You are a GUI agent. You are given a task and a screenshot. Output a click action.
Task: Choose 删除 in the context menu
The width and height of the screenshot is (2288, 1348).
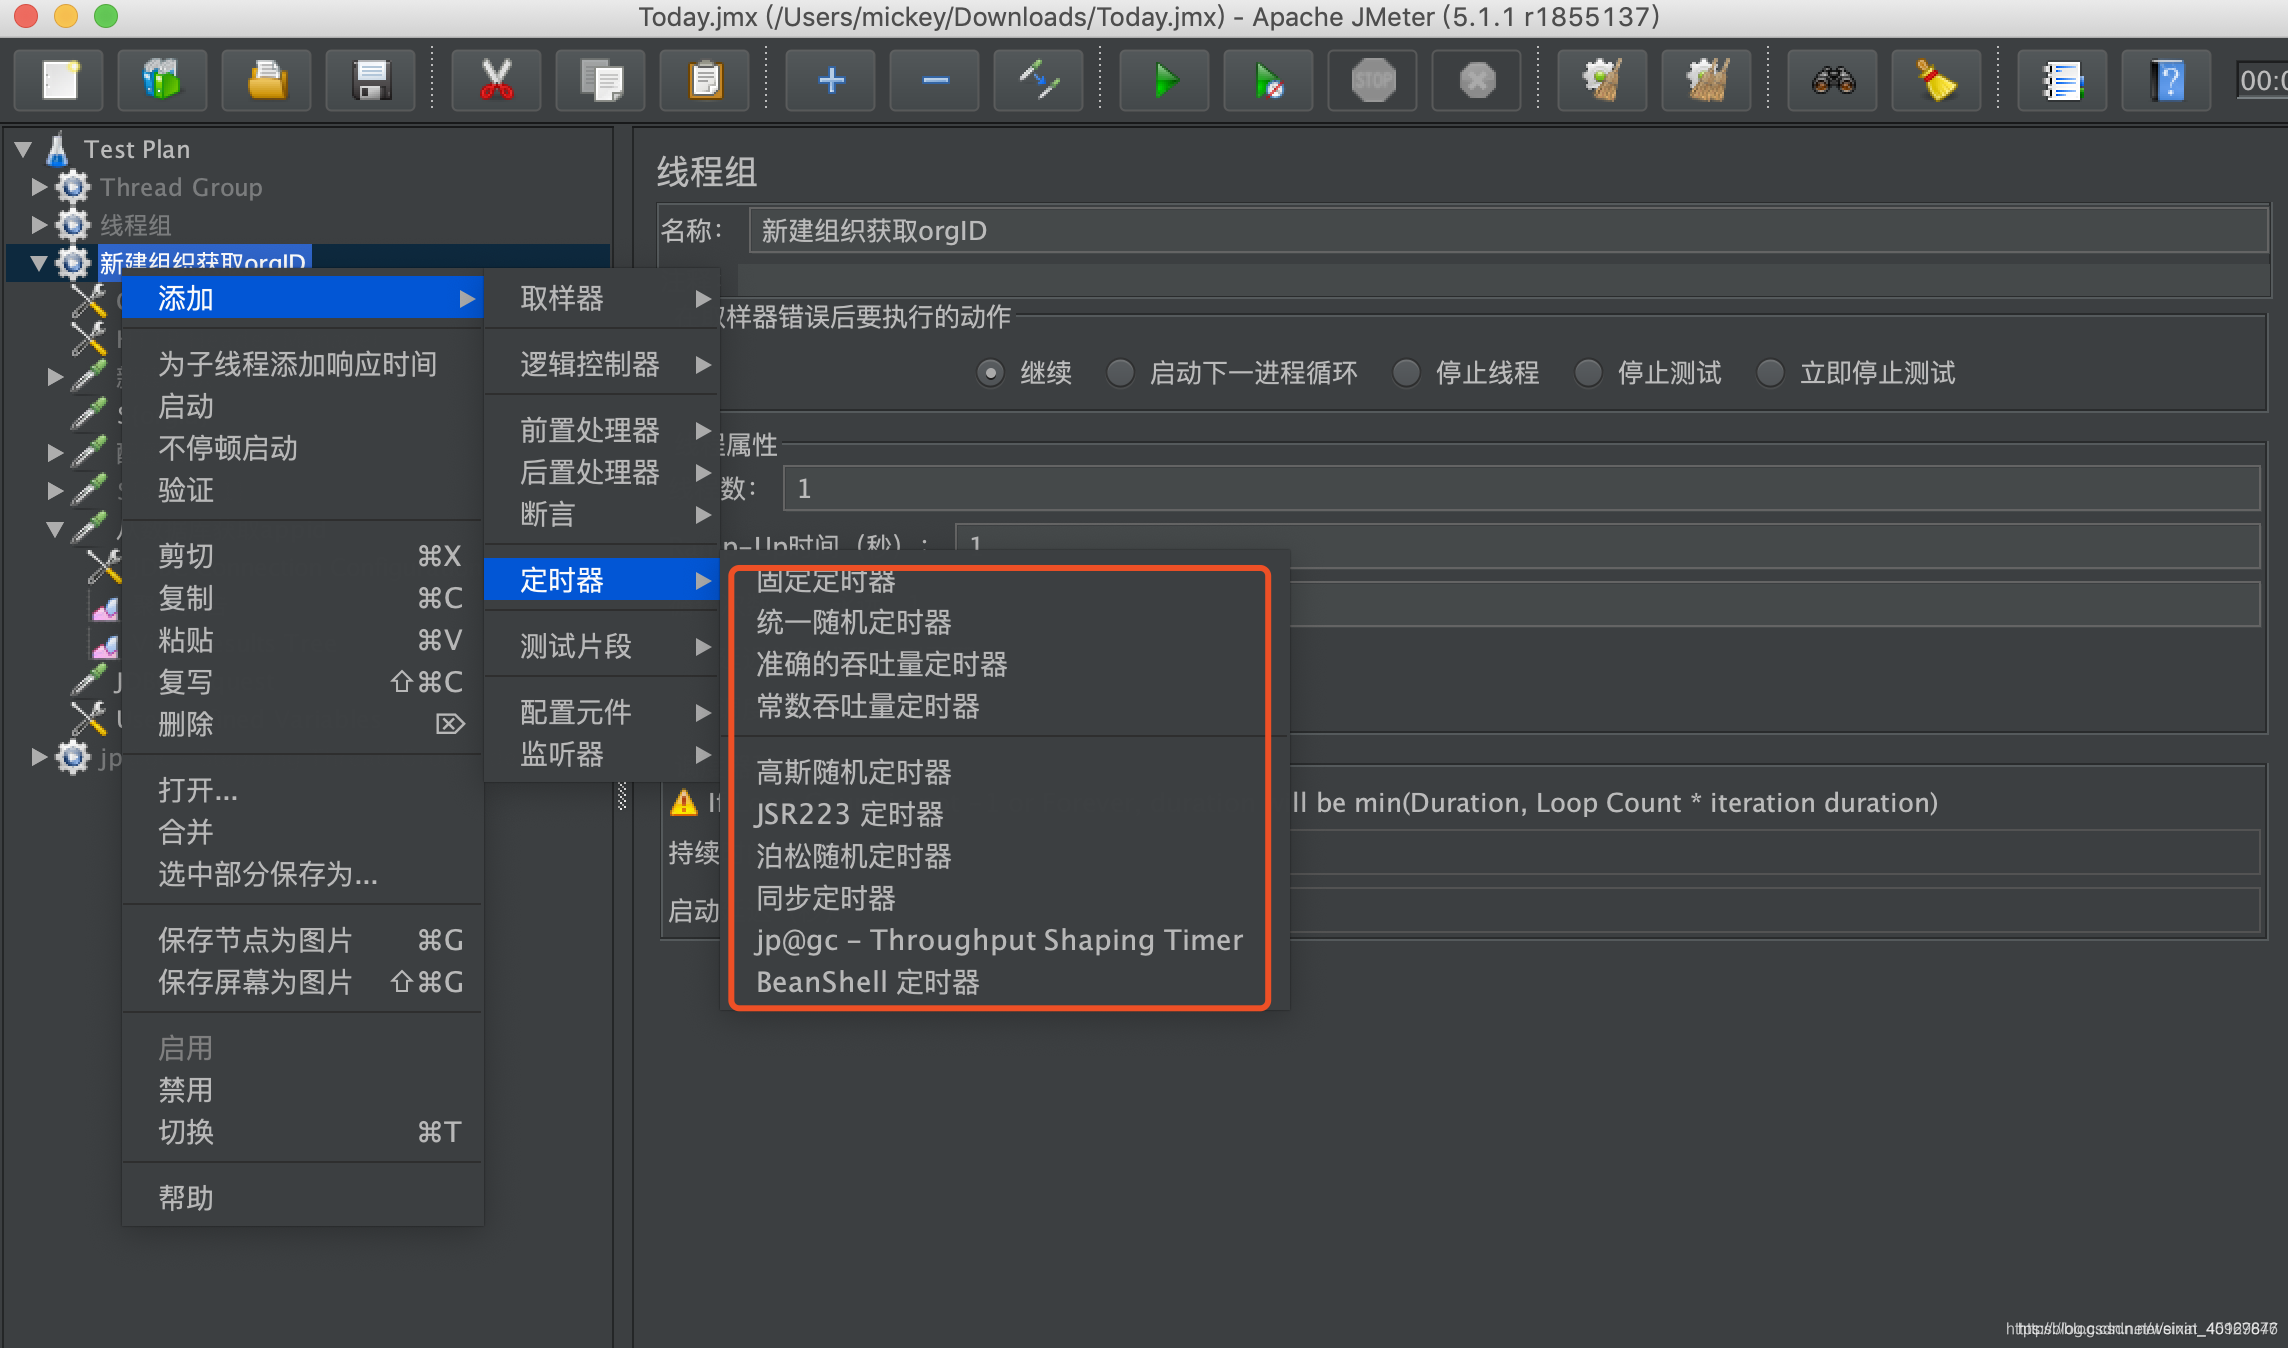point(302,724)
